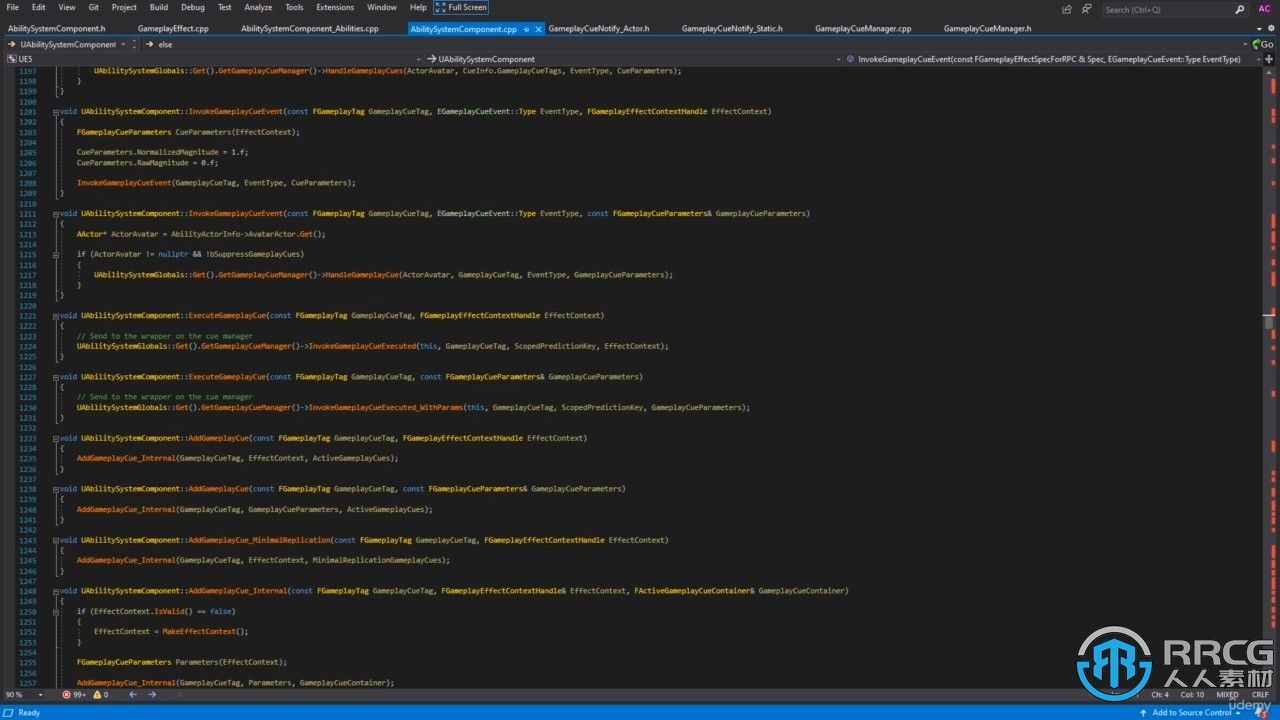Open the Project menu
1280x720 pixels.
tap(124, 7)
